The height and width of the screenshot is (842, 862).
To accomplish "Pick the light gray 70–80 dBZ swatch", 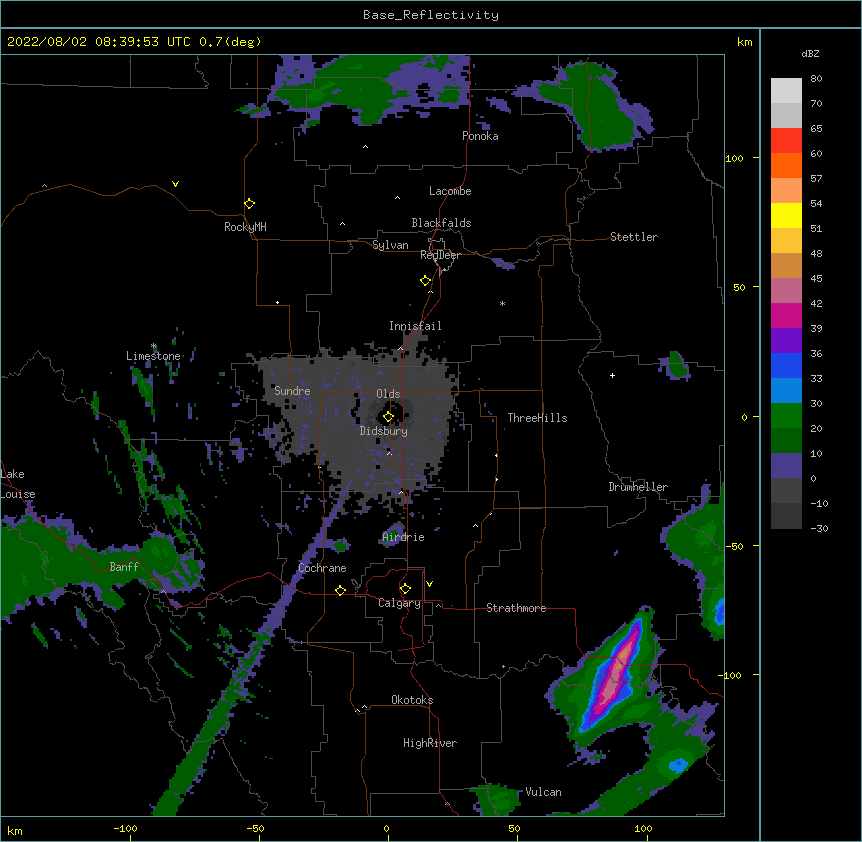I will click(786, 91).
